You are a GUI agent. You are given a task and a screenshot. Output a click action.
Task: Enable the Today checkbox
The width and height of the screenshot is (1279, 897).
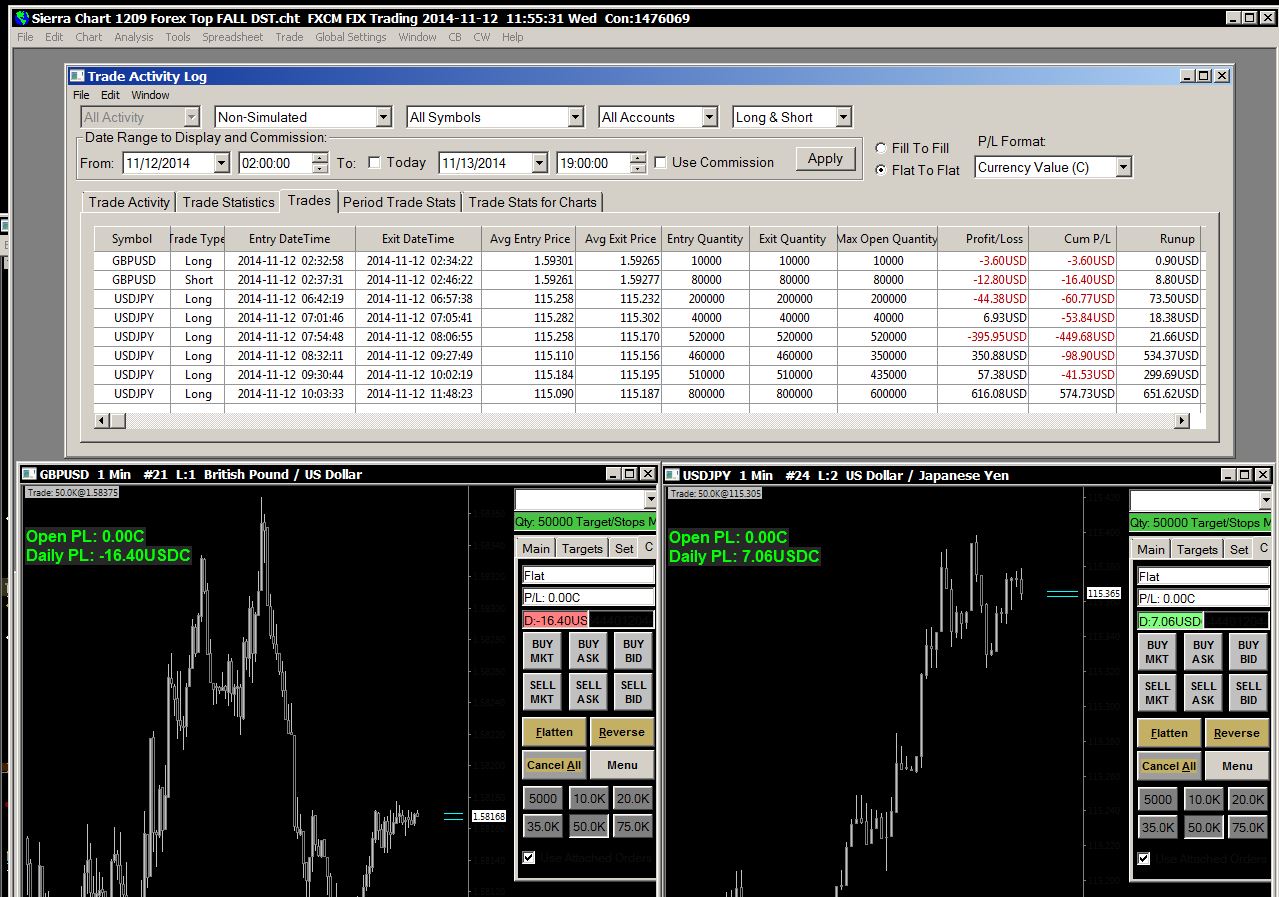pos(374,162)
